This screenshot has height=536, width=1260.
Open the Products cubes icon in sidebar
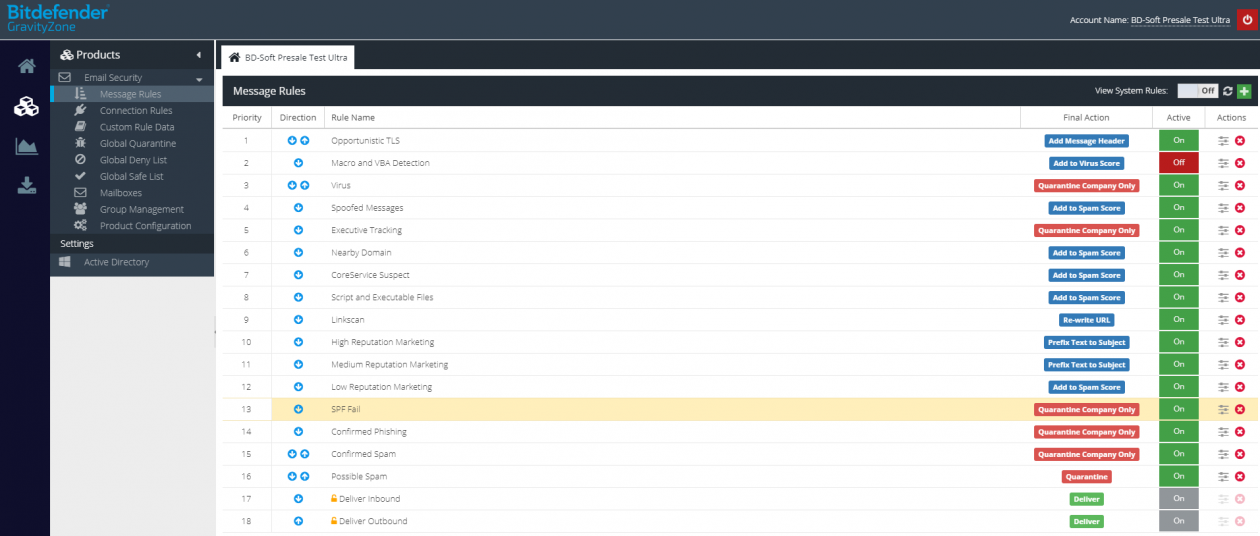(26, 106)
